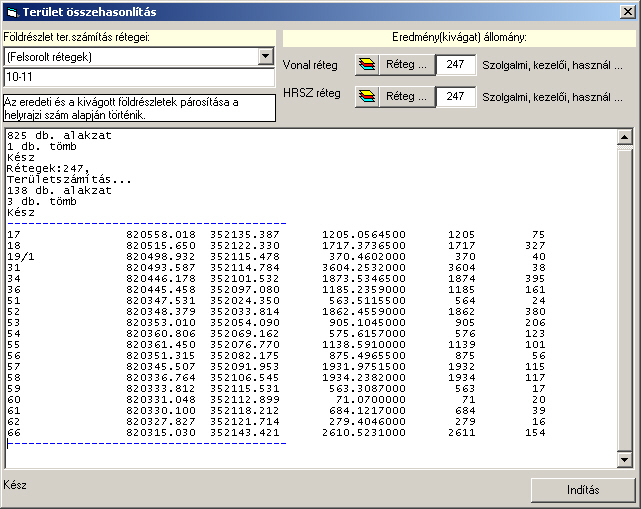Select the HRSZ réteg layer number field 247

click(x=456, y=96)
